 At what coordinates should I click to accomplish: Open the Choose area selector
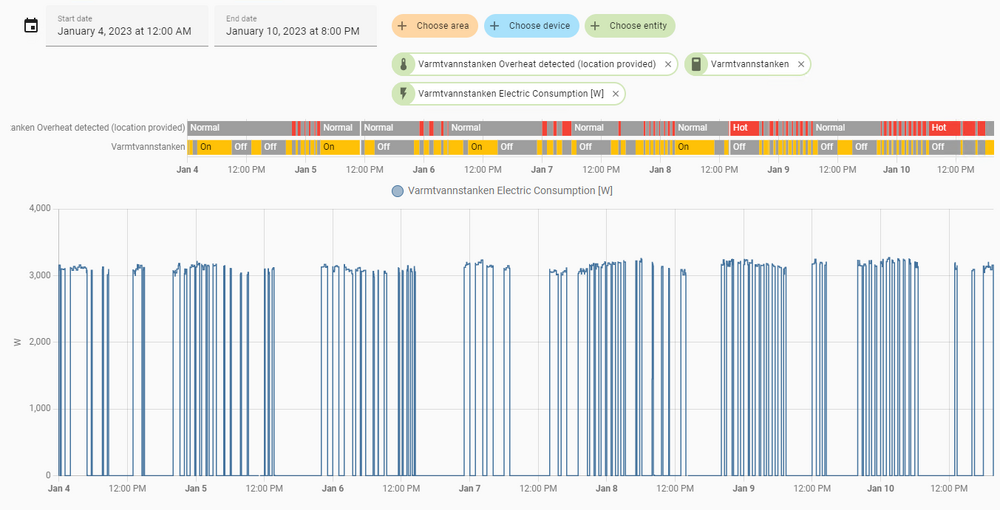pyautogui.click(x=434, y=26)
